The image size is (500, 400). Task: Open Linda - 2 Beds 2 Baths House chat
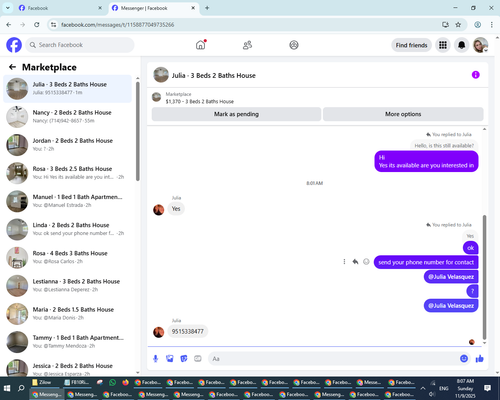click(x=67, y=229)
